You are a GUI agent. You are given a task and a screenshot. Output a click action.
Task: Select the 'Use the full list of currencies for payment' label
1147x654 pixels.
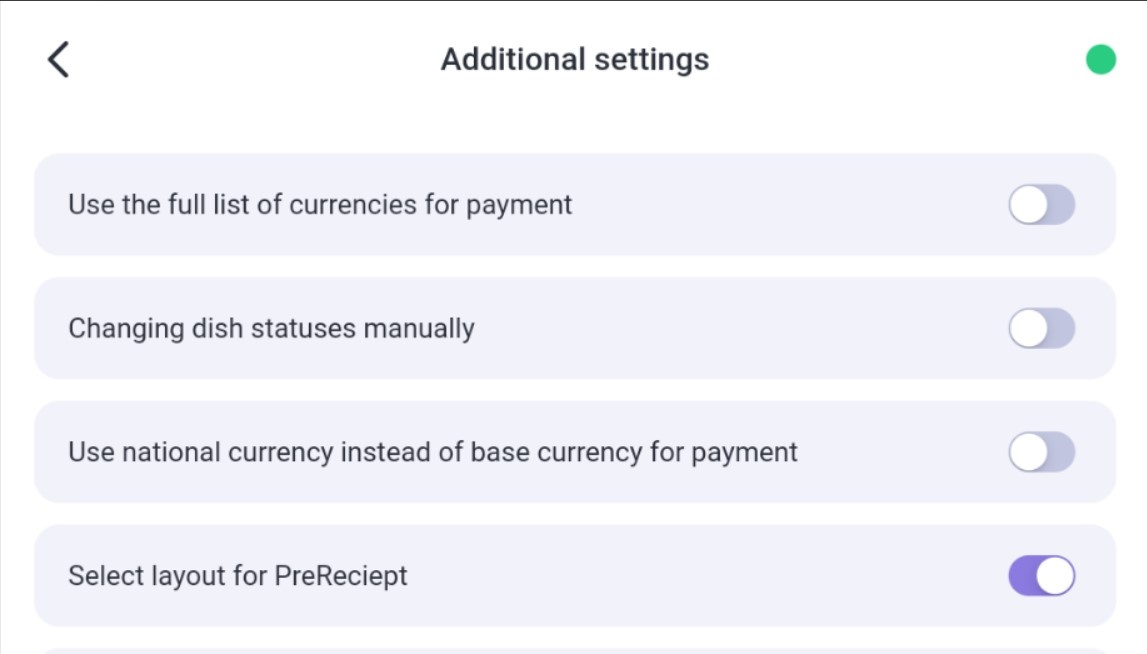pos(320,205)
